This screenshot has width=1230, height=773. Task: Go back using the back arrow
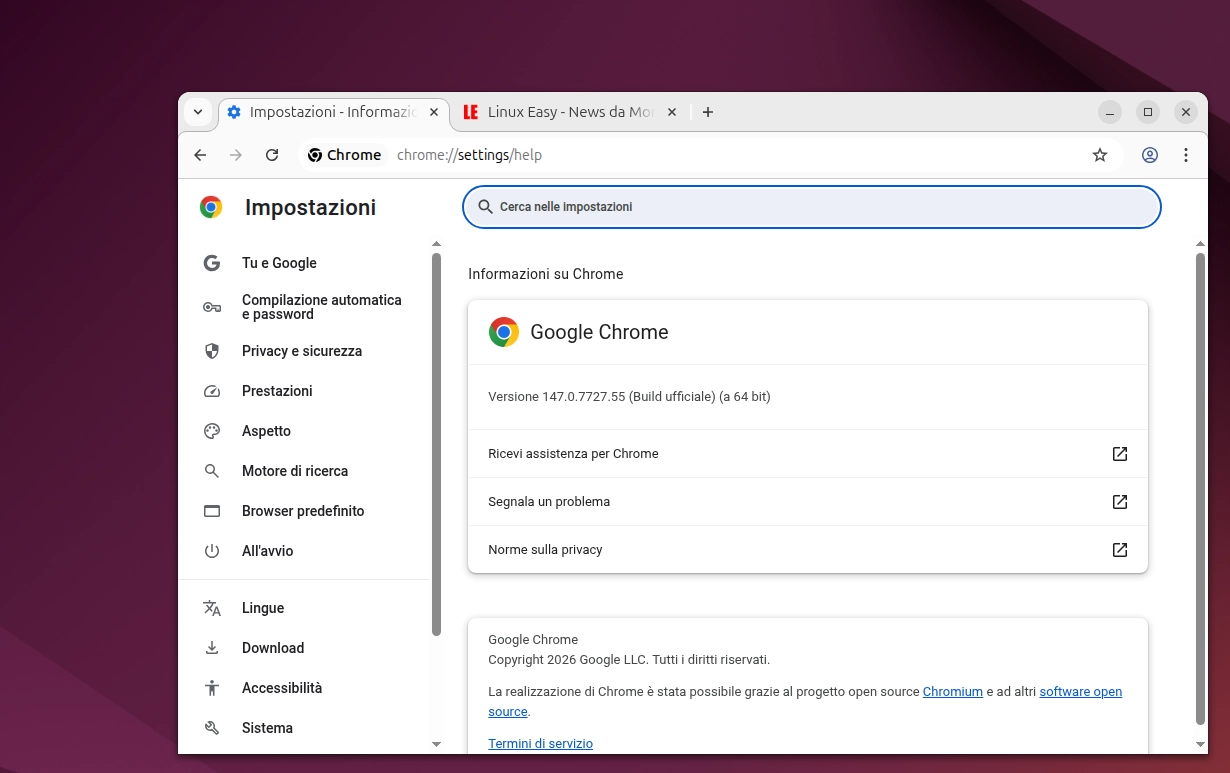point(200,155)
